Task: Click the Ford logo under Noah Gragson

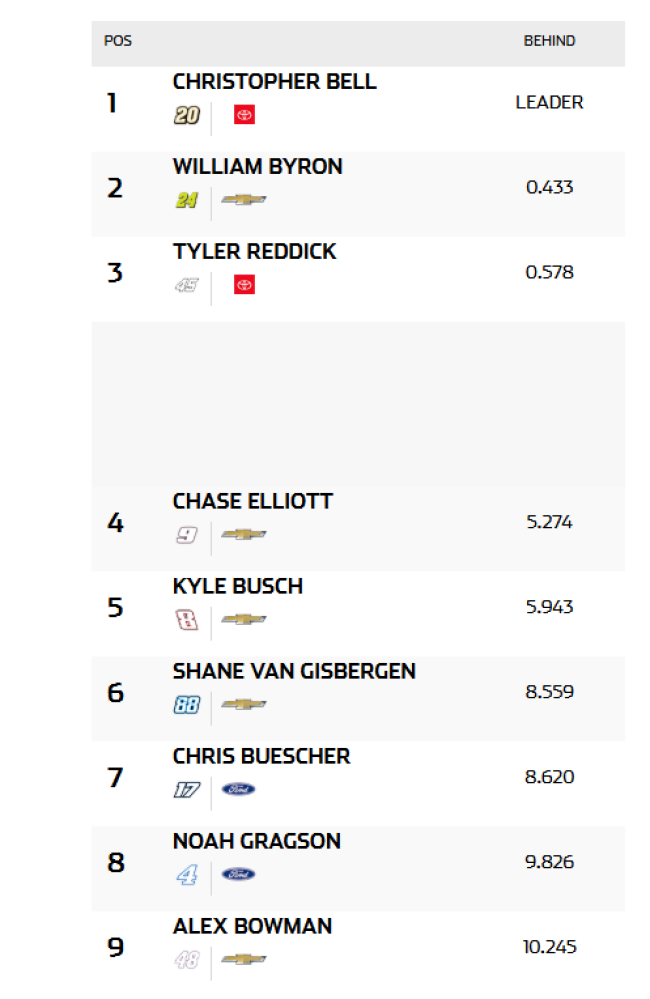Action: 238,875
